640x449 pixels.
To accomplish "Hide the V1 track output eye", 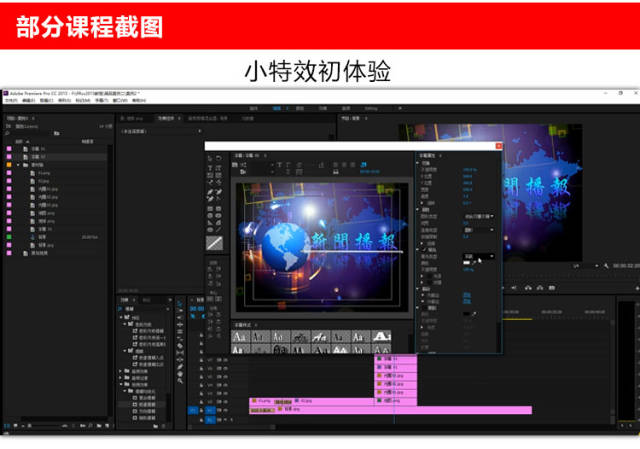I will [225, 410].
